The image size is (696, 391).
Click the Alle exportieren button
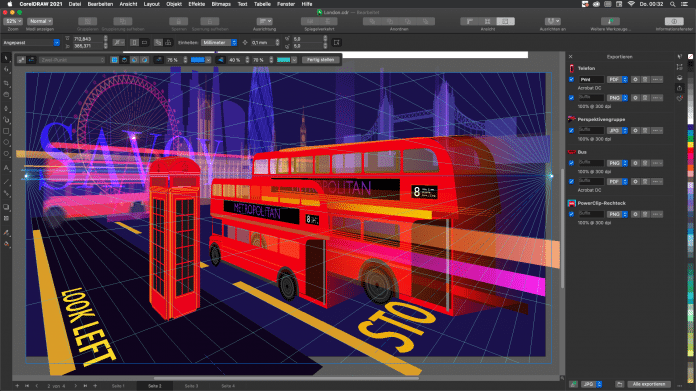(649, 384)
